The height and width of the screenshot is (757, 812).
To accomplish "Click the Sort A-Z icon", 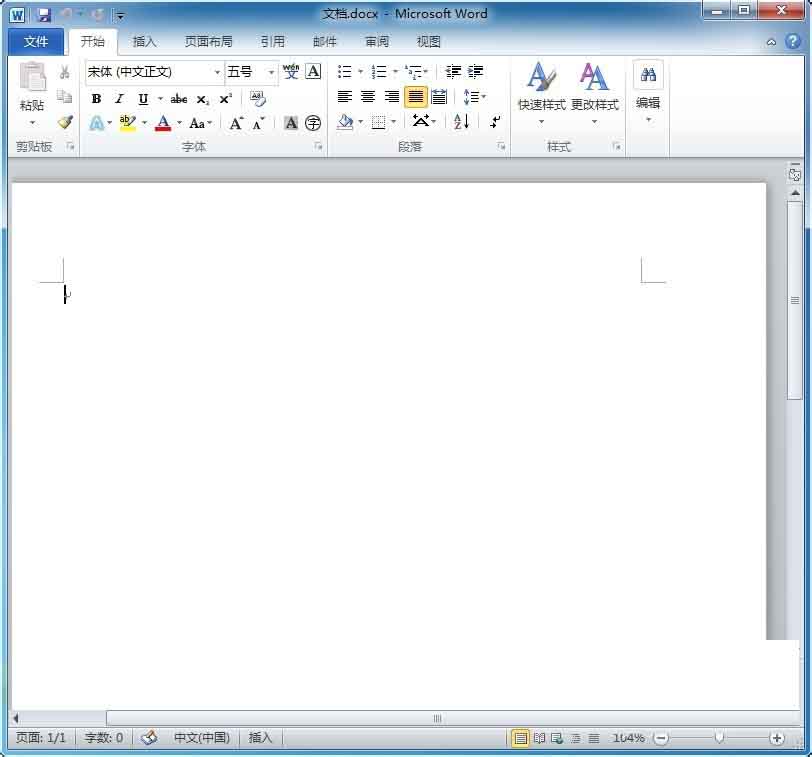I will point(461,122).
